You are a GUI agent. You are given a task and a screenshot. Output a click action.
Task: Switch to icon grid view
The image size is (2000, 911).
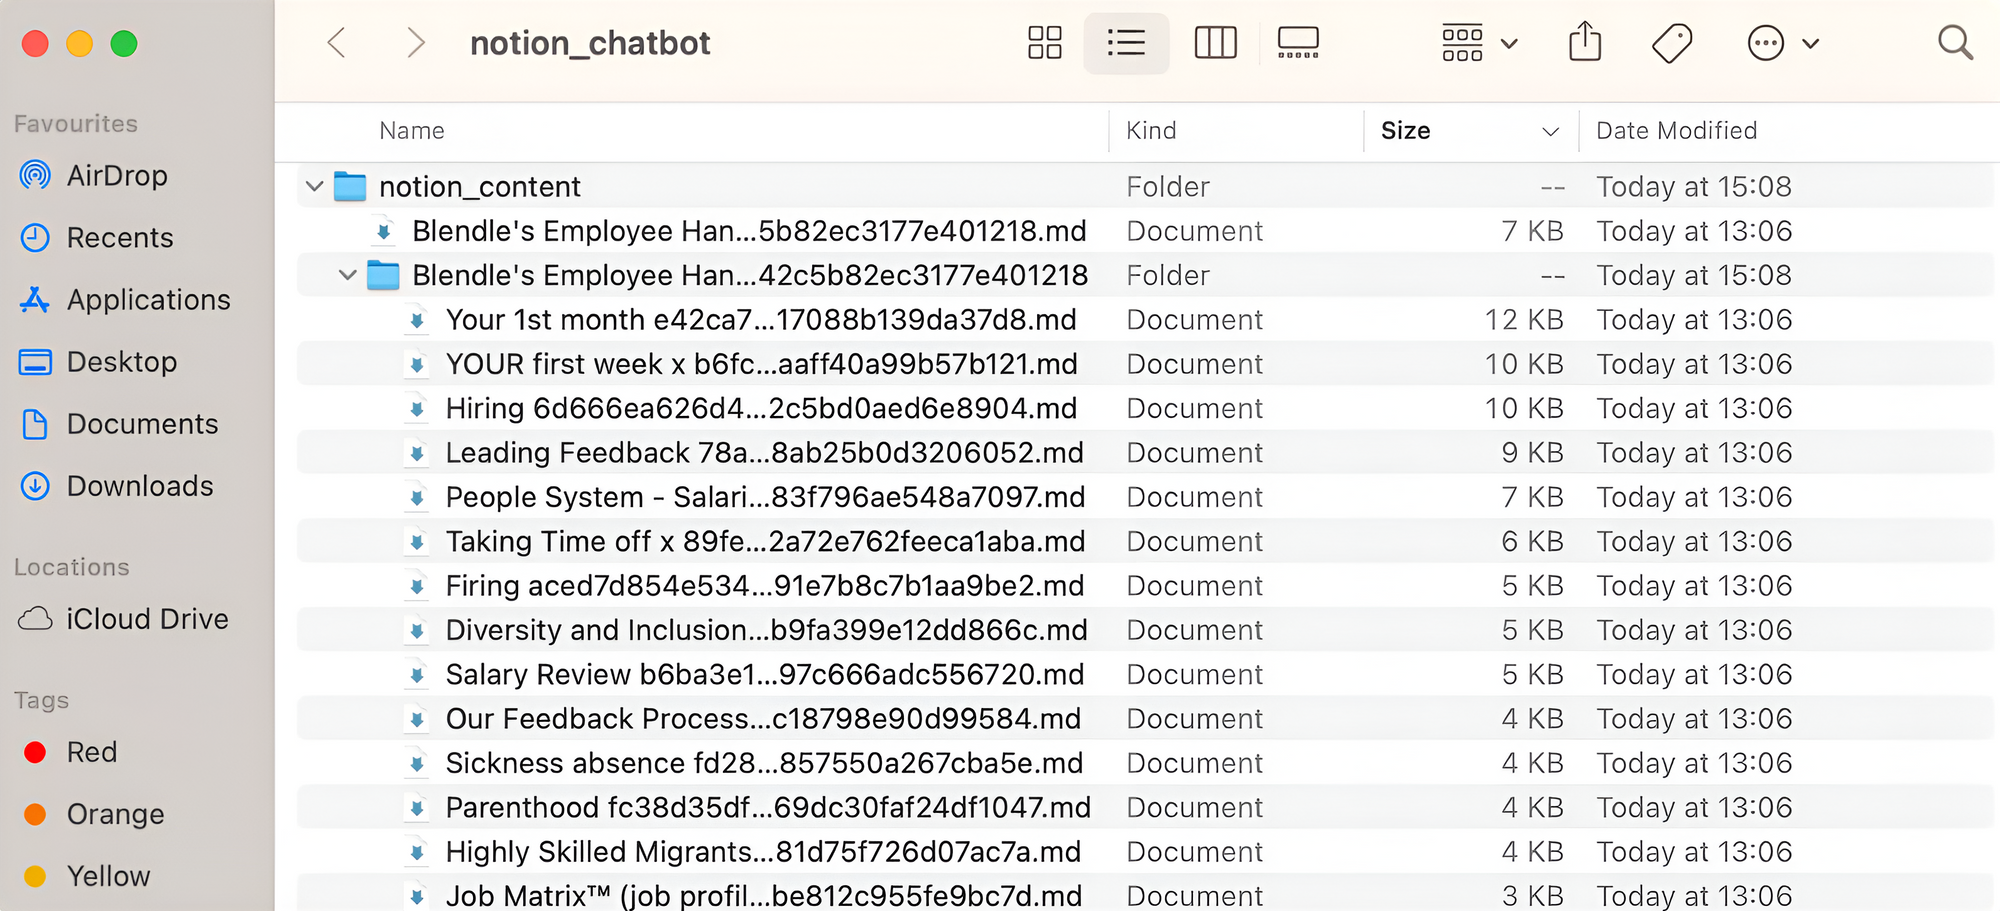[x=1044, y=42]
